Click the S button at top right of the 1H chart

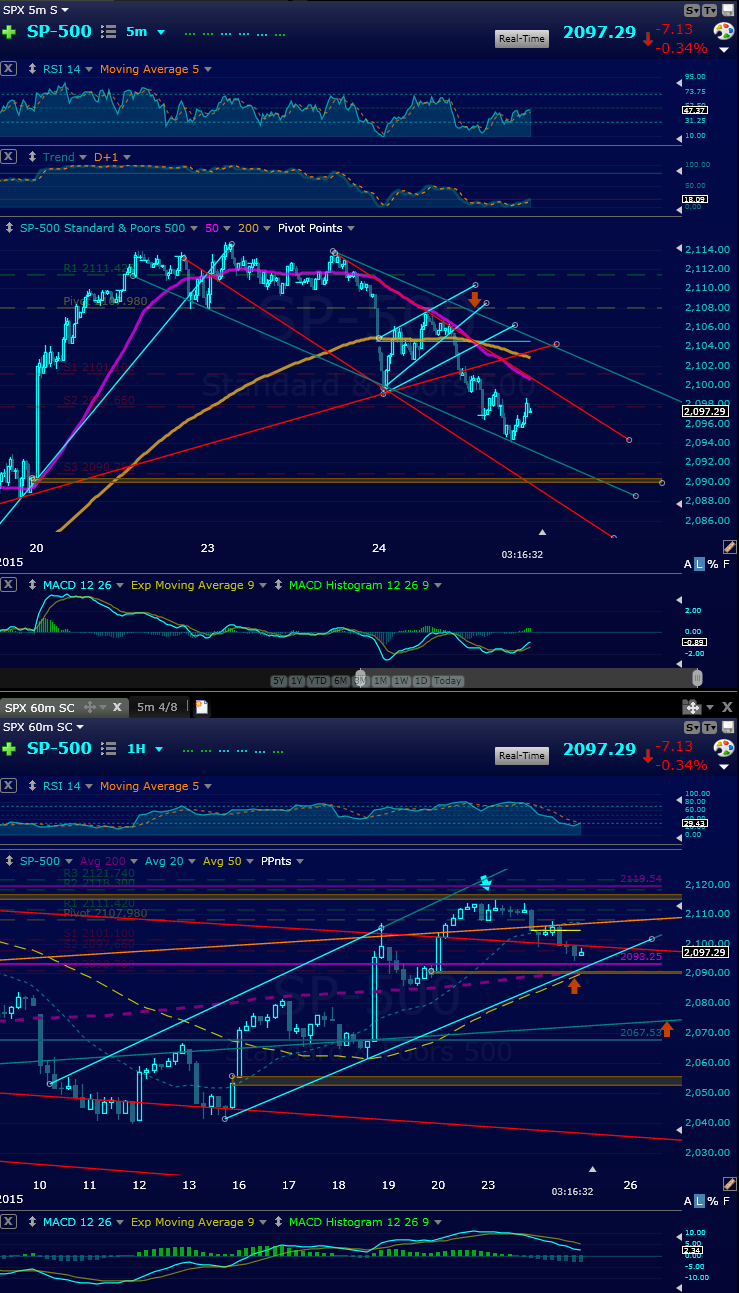pyautogui.click(x=692, y=726)
